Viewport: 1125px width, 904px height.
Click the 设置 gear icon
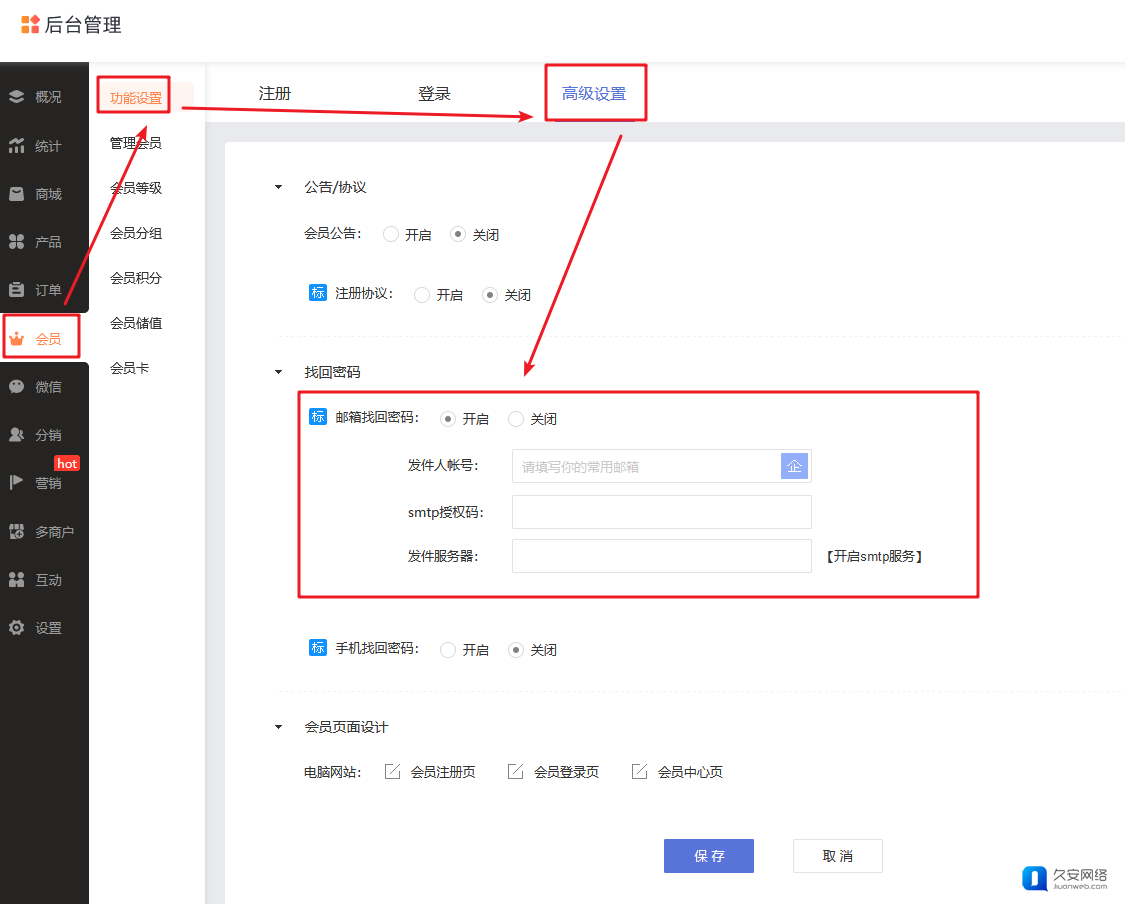point(17,628)
